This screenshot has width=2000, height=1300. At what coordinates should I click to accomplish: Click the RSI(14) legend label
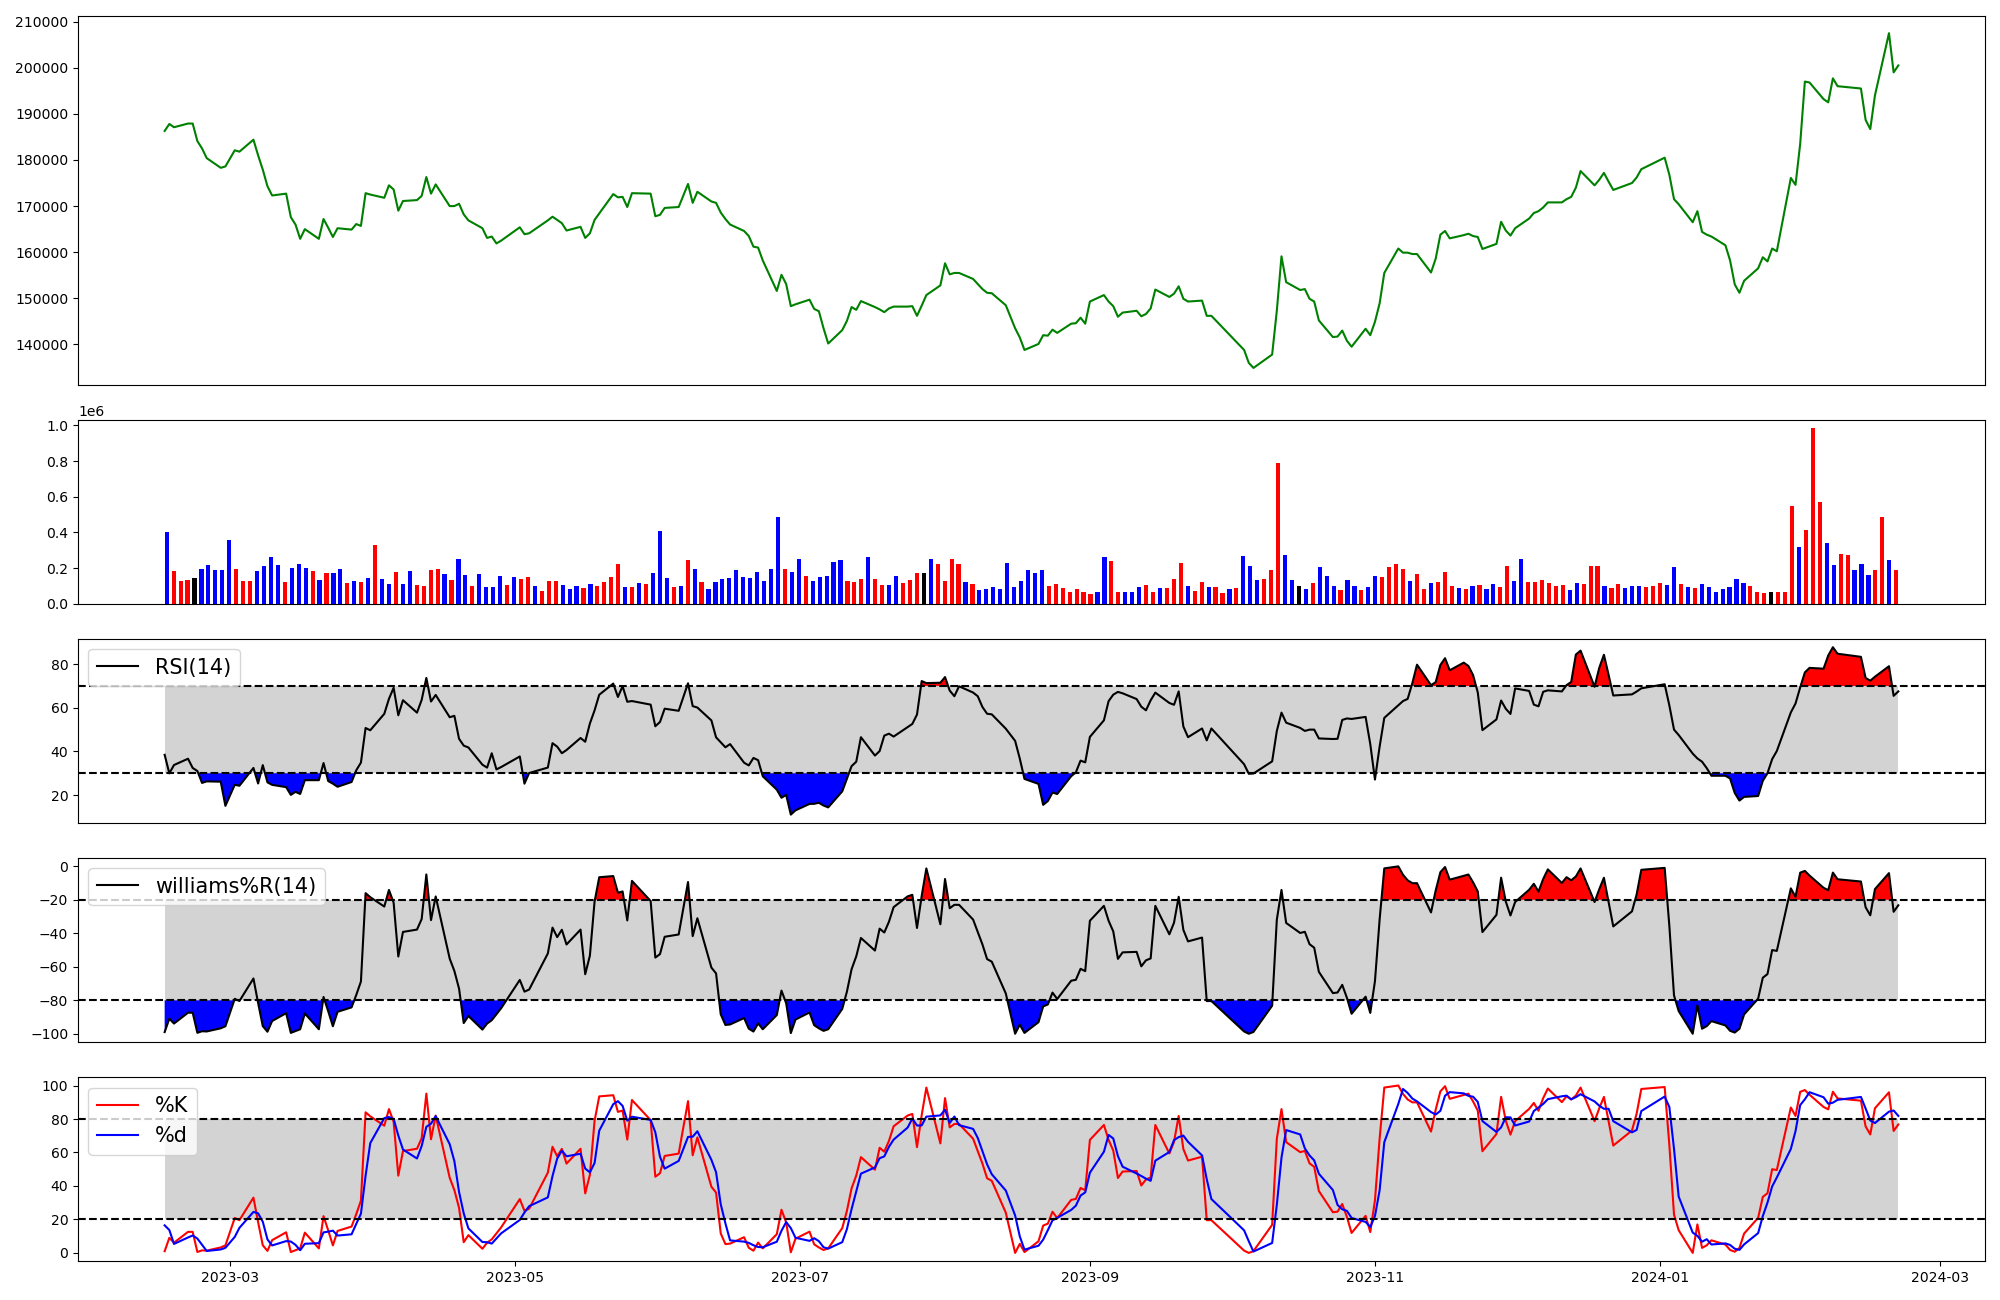(193, 667)
